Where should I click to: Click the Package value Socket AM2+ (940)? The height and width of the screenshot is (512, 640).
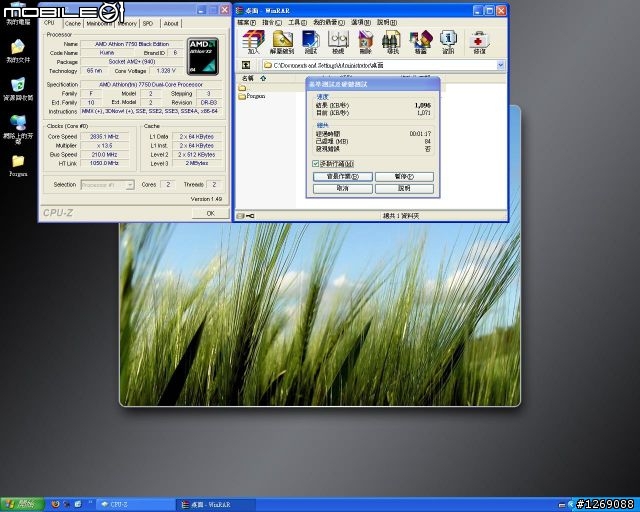(132, 62)
